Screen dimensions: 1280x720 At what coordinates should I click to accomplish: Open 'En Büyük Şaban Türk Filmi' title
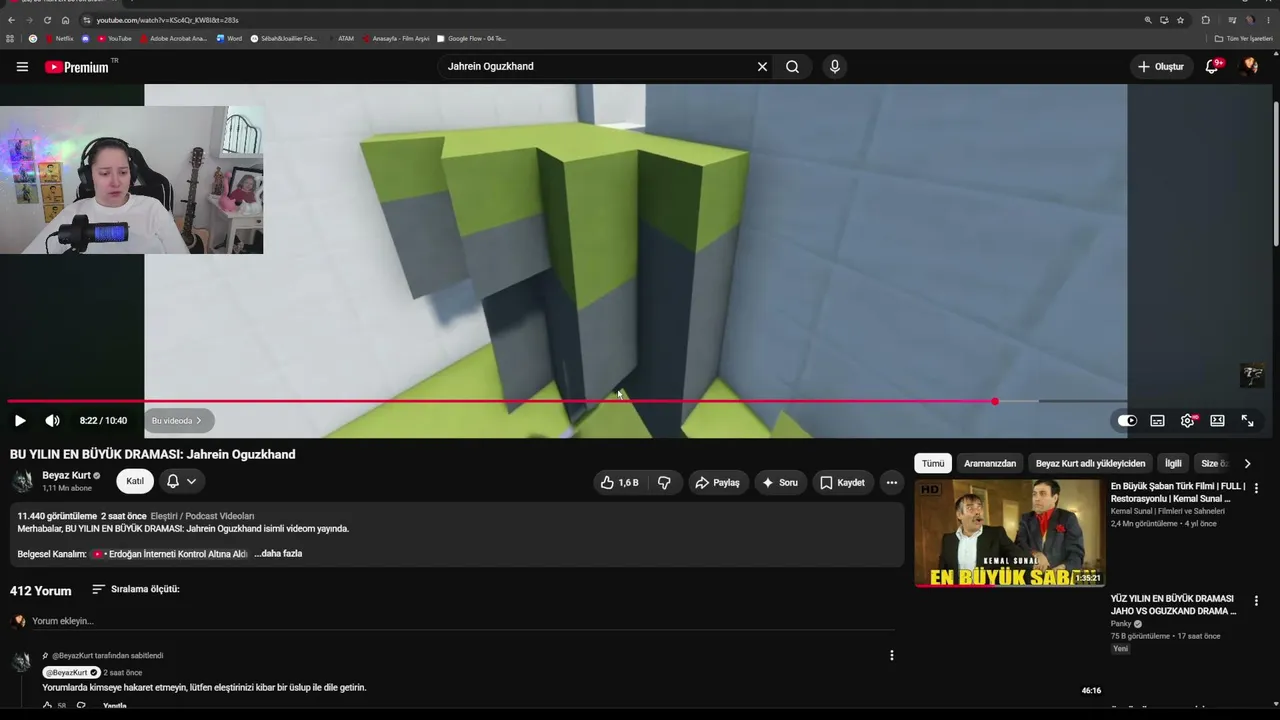point(1178,493)
